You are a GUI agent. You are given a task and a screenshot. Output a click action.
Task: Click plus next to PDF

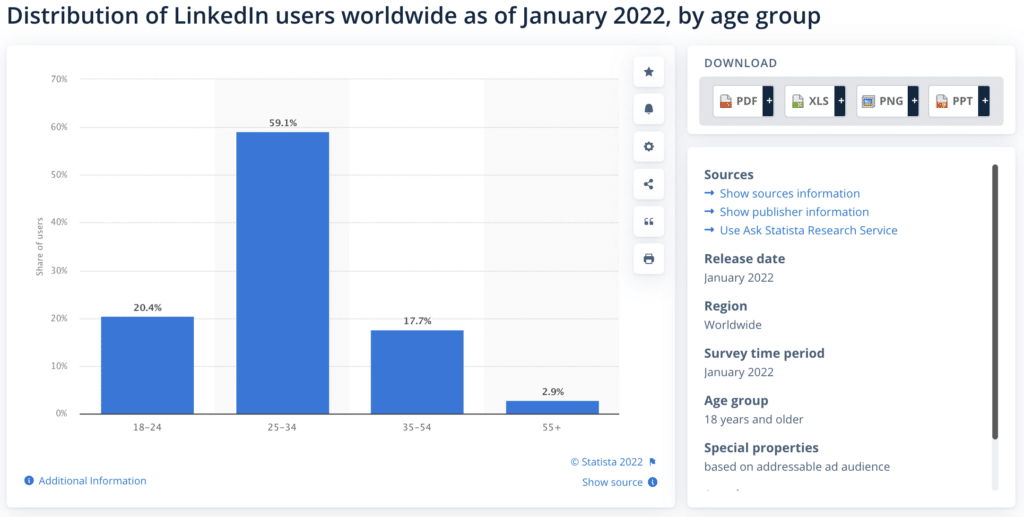coord(769,101)
